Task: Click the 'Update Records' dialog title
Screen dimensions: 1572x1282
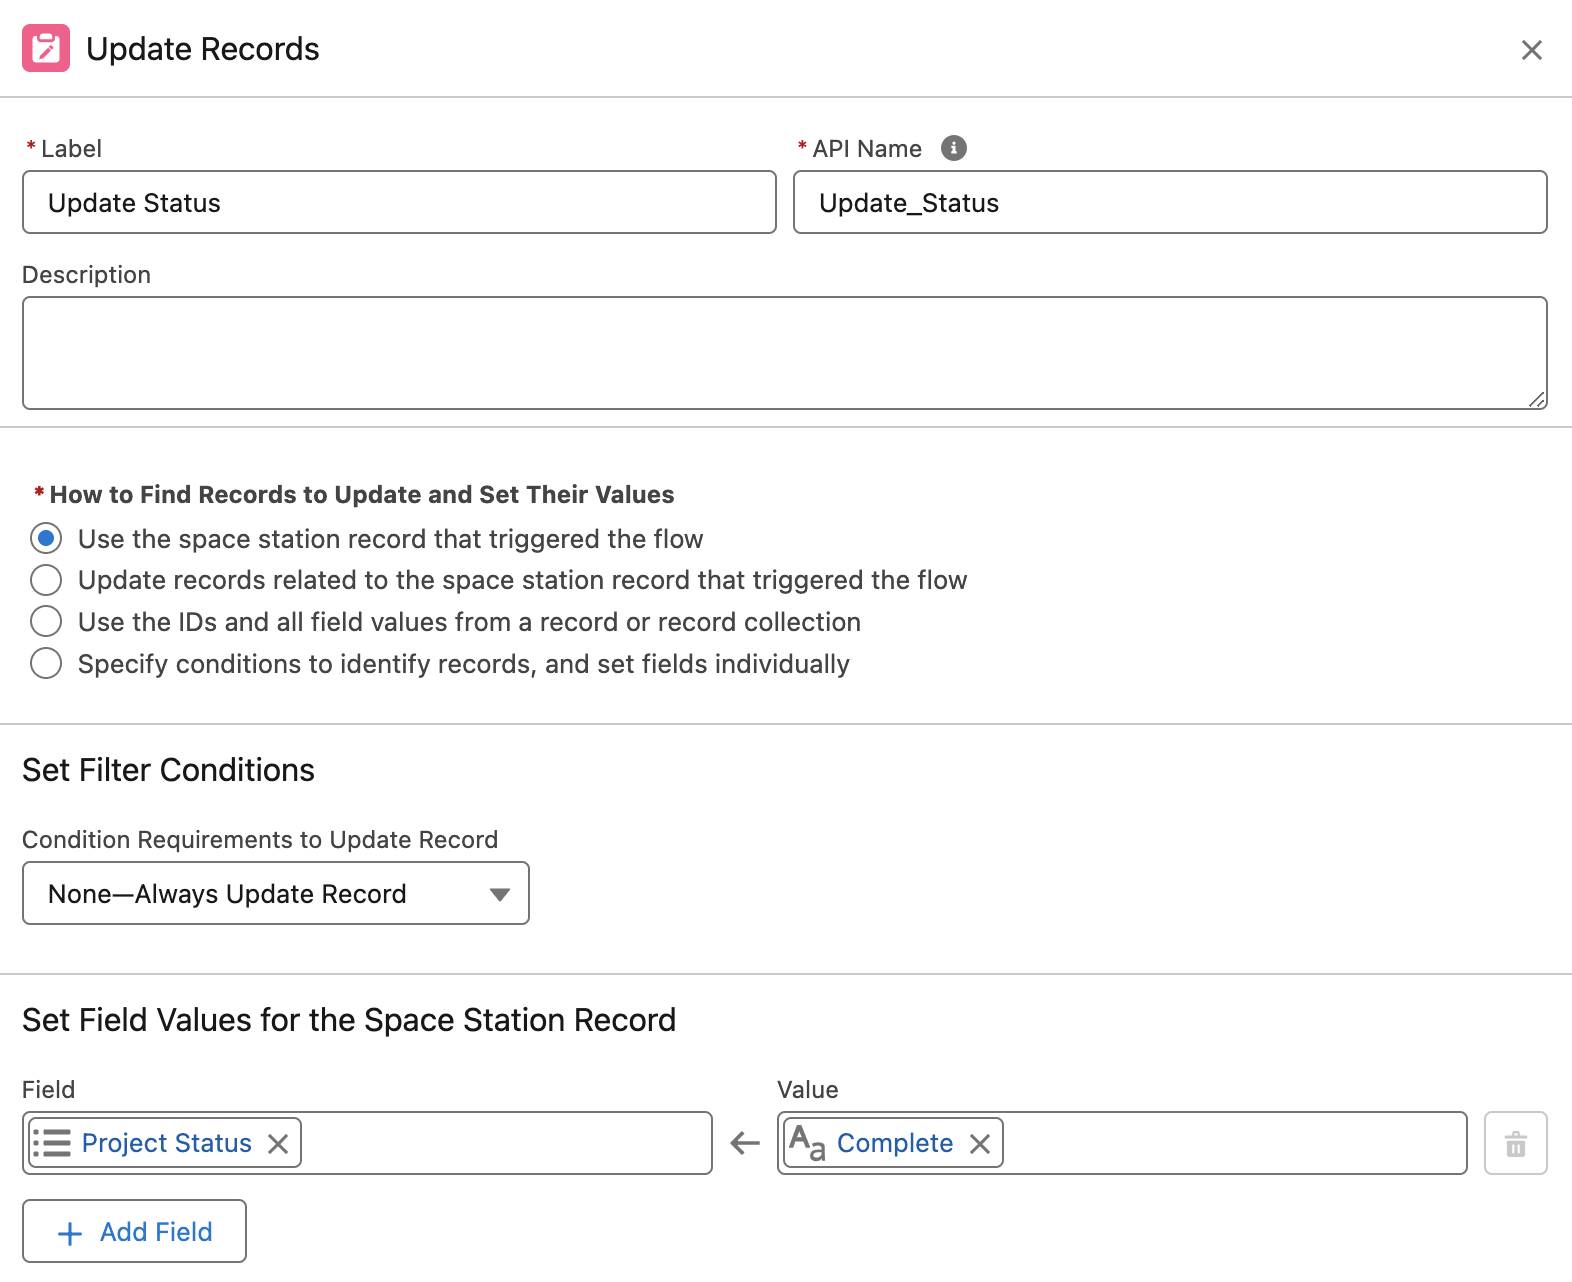Action: point(203,49)
